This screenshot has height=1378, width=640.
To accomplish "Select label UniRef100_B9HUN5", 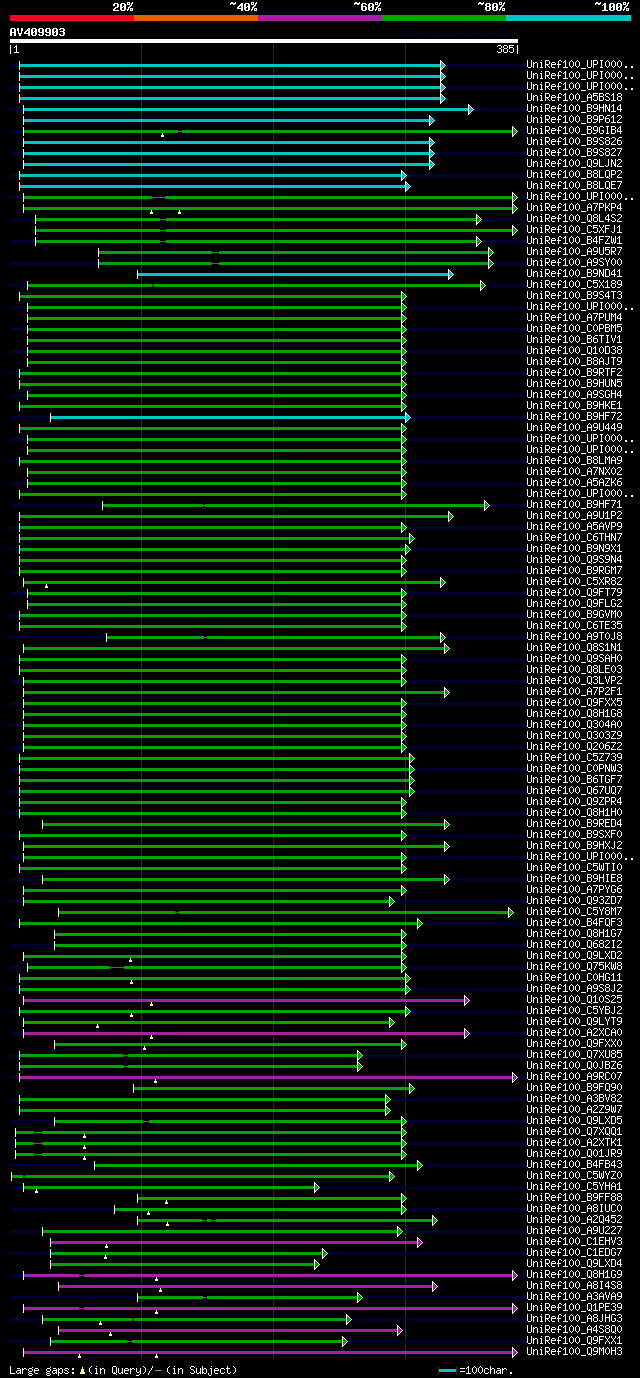I will [576, 384].
